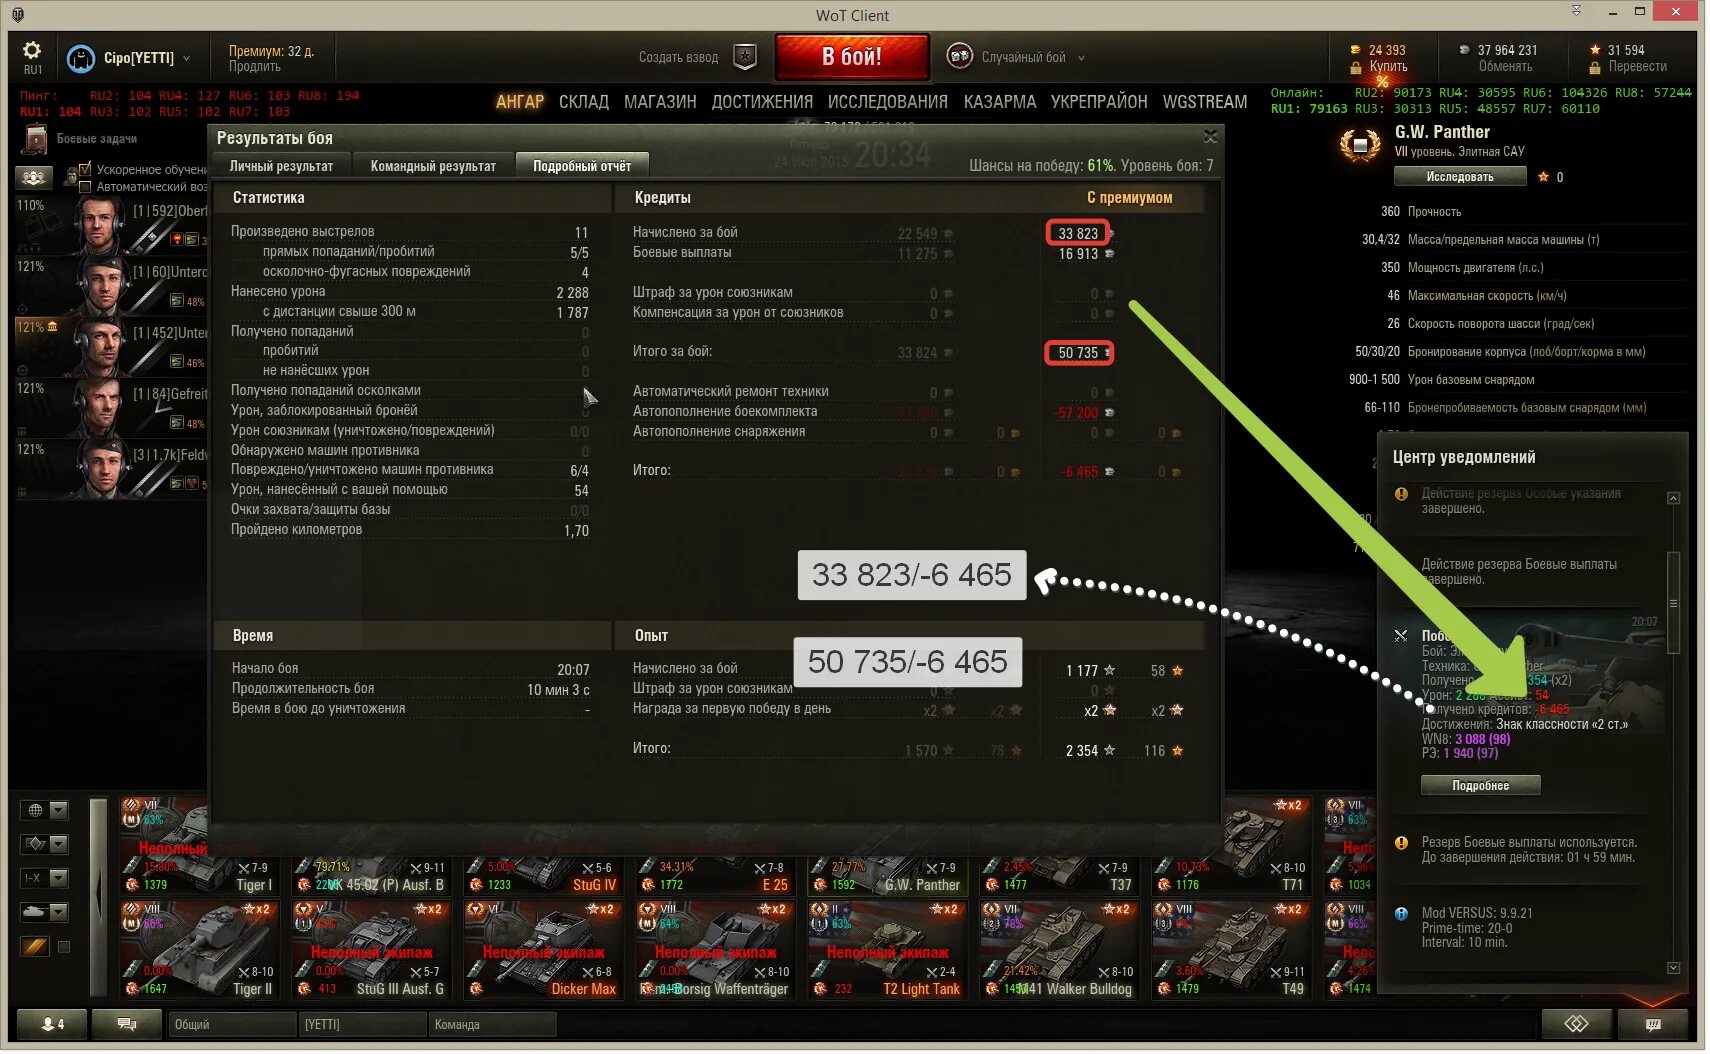1710x1054 pixels.
Task: Select M41 Walker Bulldog tank
Action: [x=1058, y=950]
